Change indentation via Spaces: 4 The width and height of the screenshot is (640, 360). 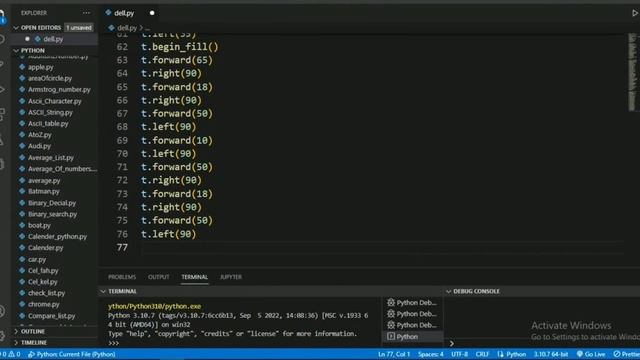(x=431, y=354)
